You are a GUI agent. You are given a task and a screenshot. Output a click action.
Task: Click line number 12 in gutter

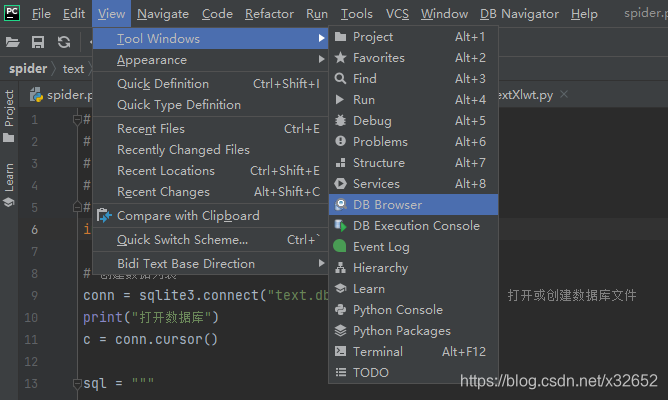coord(31,362)
